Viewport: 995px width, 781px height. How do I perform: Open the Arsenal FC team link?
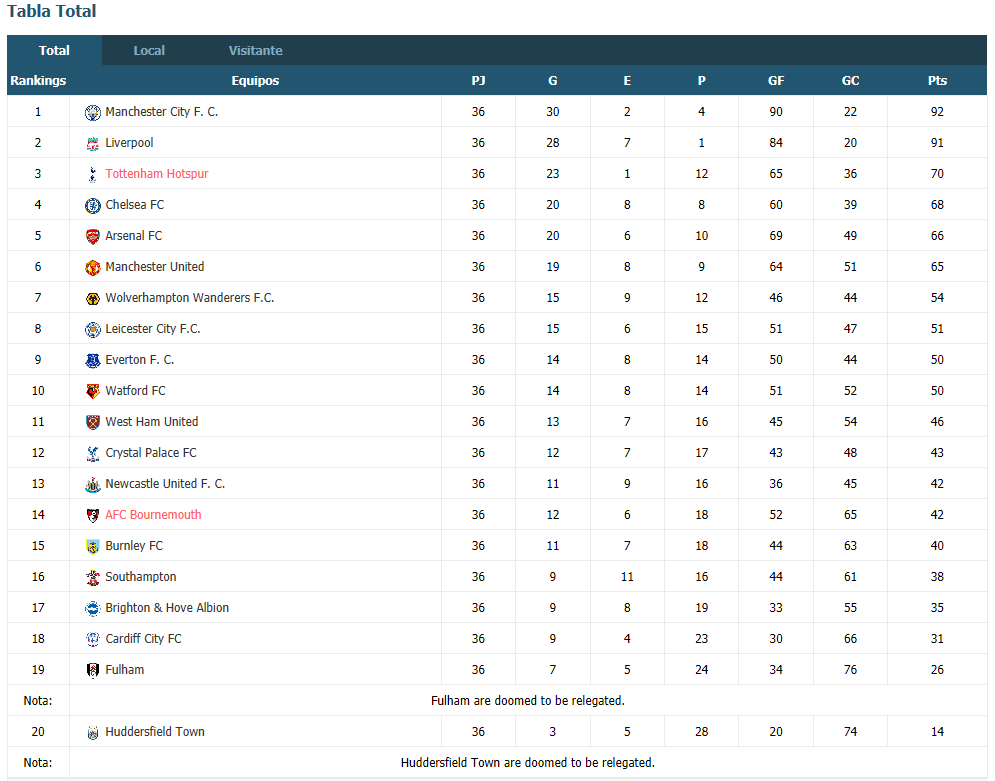[134, 236]
